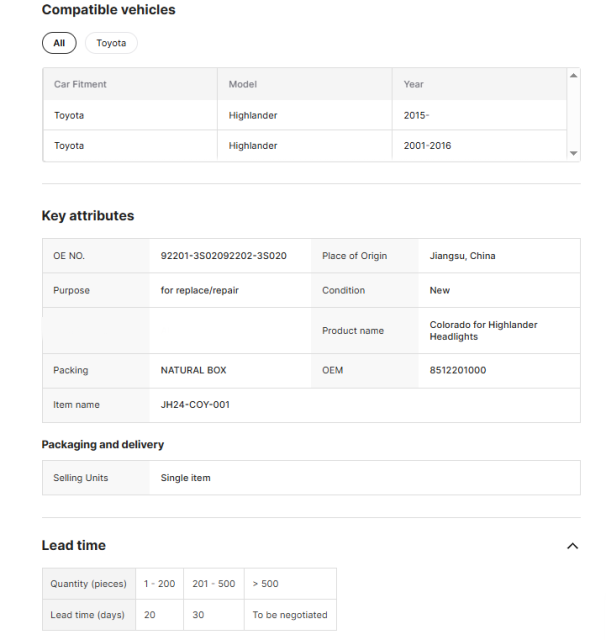Collapse the Lead time section chevron

coord(572,546)
